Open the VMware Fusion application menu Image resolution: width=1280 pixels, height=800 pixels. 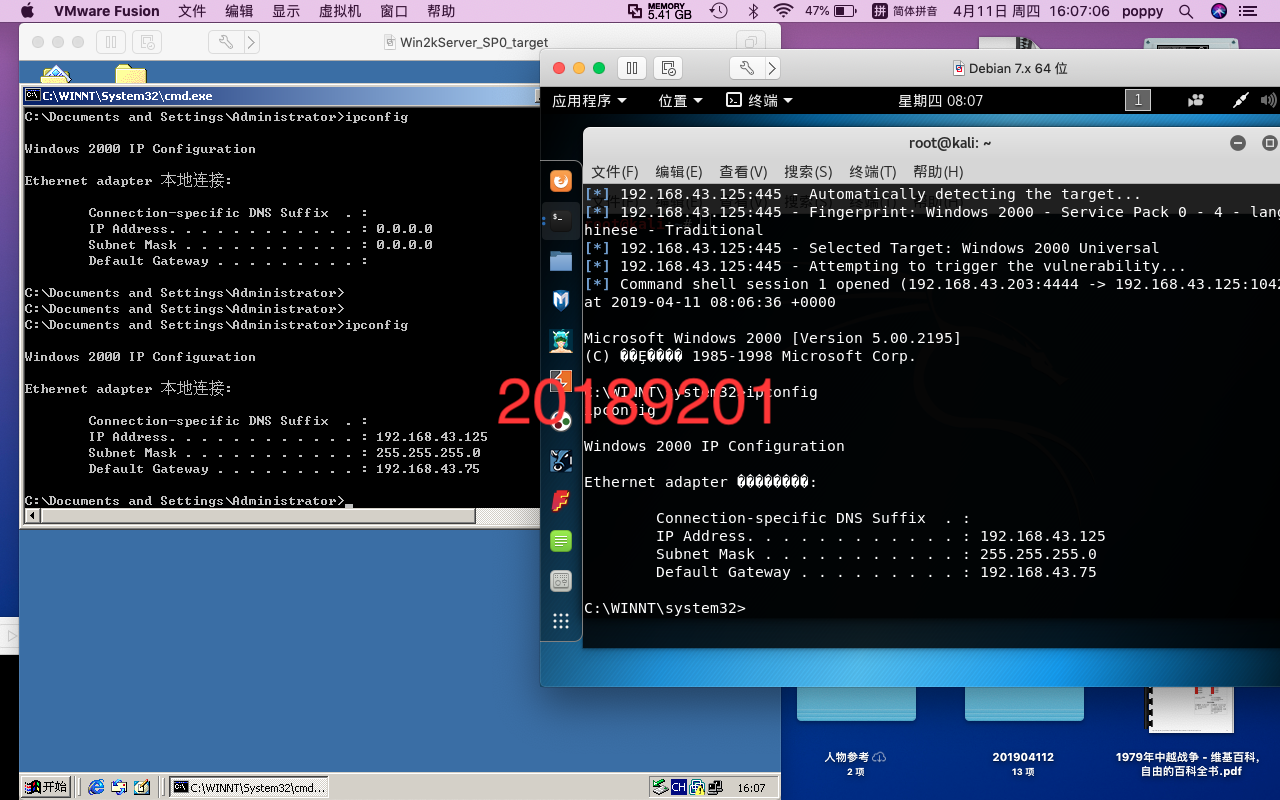point(106,11)
